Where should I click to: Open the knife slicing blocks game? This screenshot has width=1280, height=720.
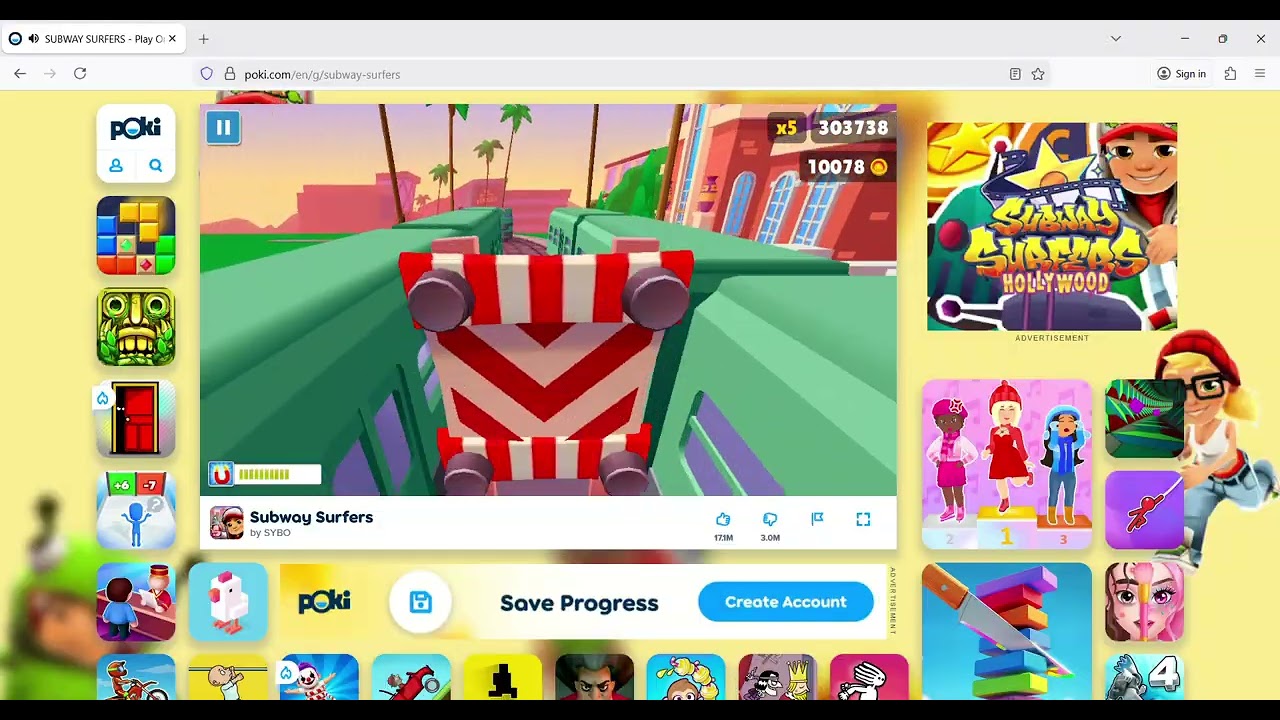coord(1007,632)
